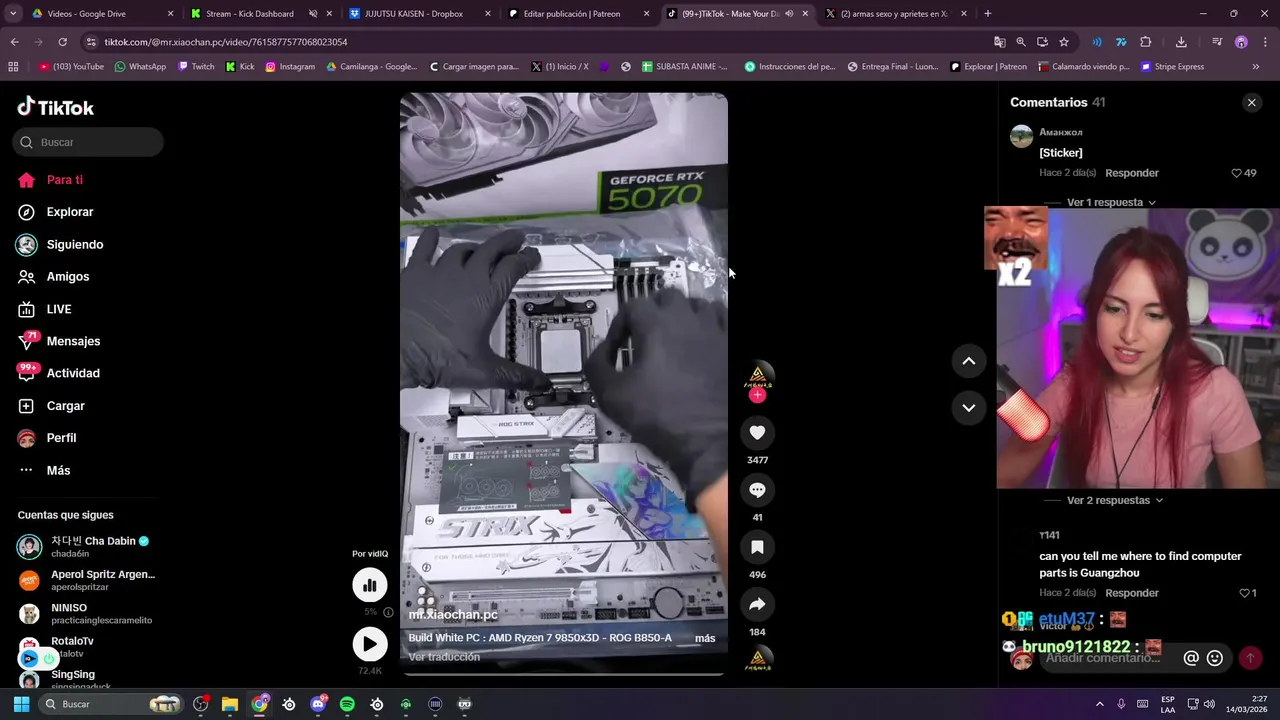1280x720 pixels.
Task: Bookmark the video with 496 saves
Action: (757, 547)
